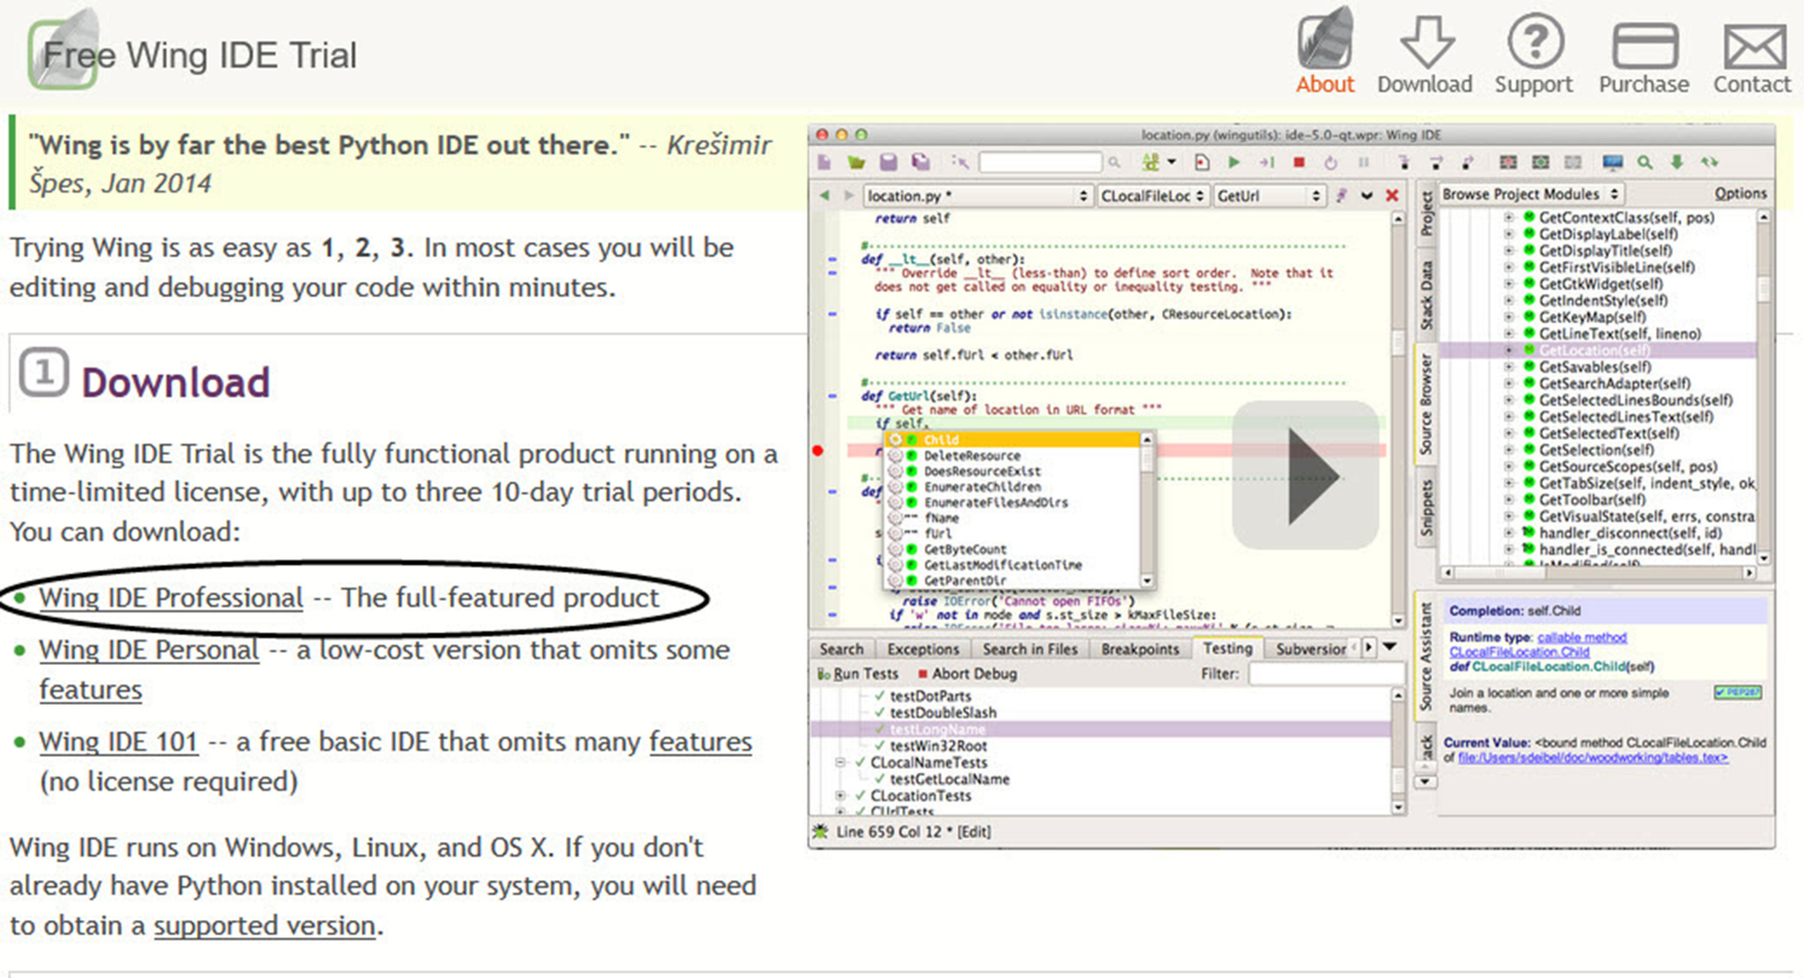
Task: Open Wing IDE 101 link
Action: coord(118,742)
